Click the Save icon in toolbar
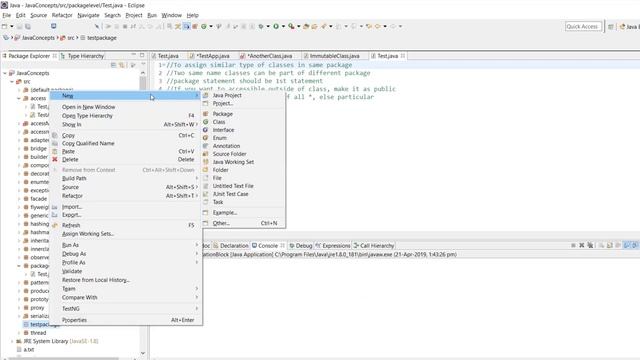The image size is (640, 360). (20, 26)
